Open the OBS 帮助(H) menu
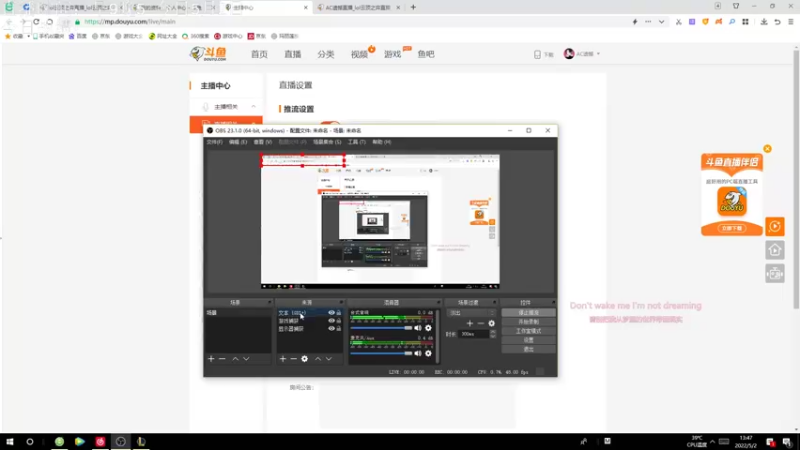Image resolution: width=800 pixels, height=450 pixels. pos(382,142)
